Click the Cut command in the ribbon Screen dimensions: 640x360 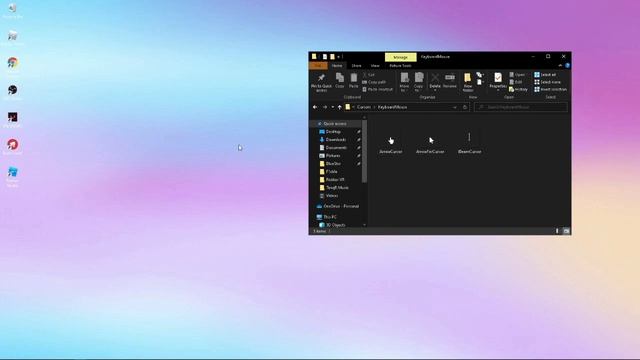click(x=369, y=75)
